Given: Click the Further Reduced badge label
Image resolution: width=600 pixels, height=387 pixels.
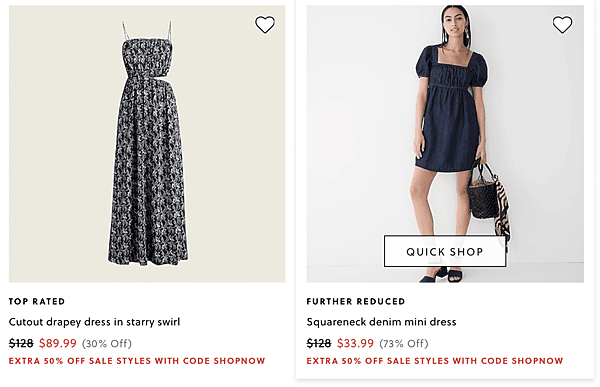Looking at the screenshot, I should (355, 302).
